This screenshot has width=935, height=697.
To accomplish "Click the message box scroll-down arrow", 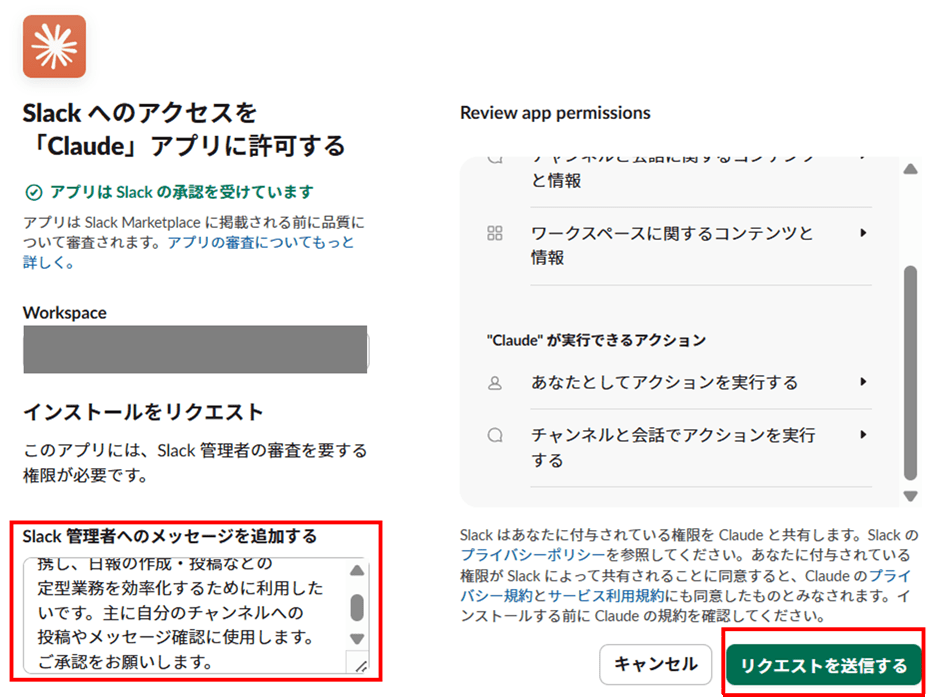I will (x=357, y=639).
